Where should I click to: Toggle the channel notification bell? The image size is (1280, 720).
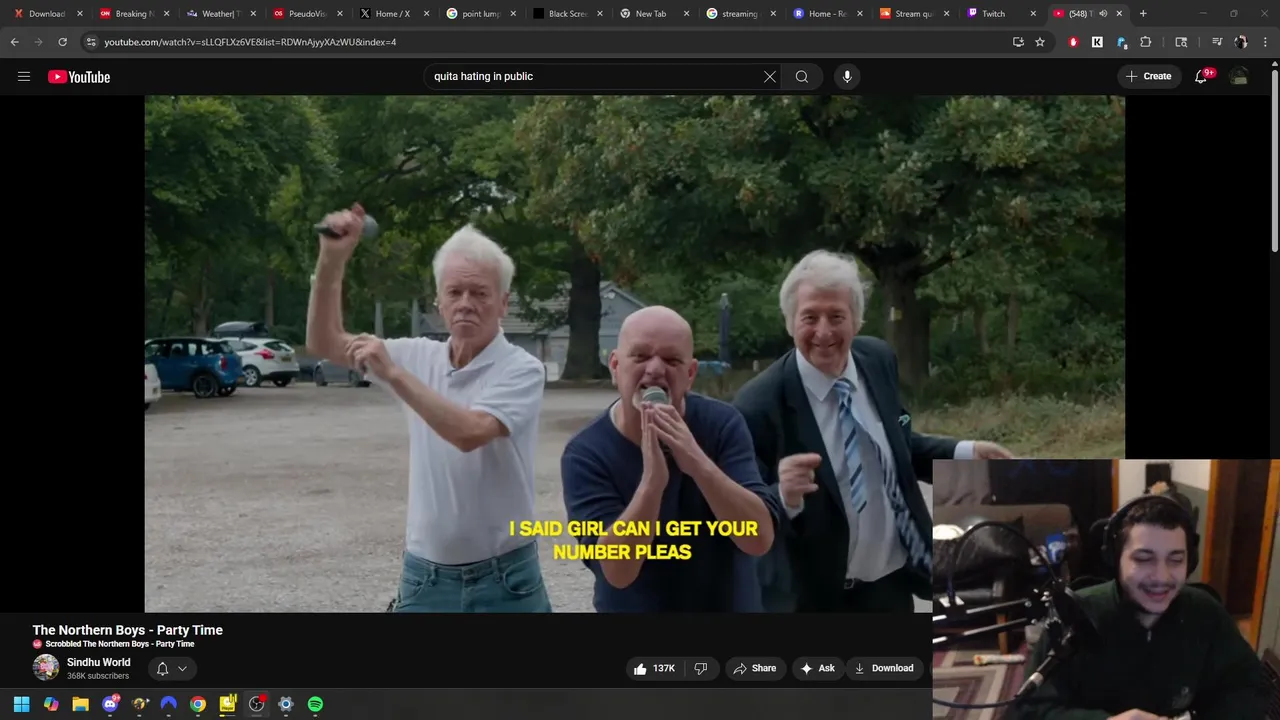pos(162,668)
